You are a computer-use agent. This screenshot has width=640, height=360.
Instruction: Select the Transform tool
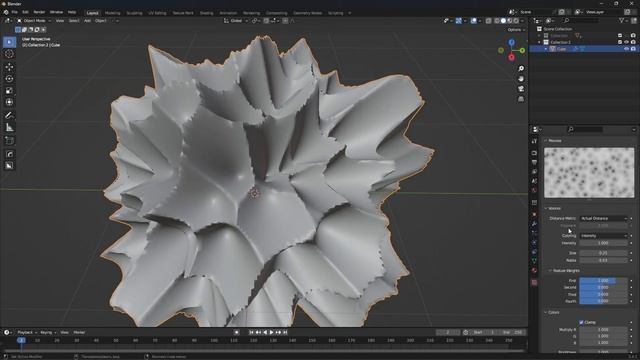(x=9, y=102)
